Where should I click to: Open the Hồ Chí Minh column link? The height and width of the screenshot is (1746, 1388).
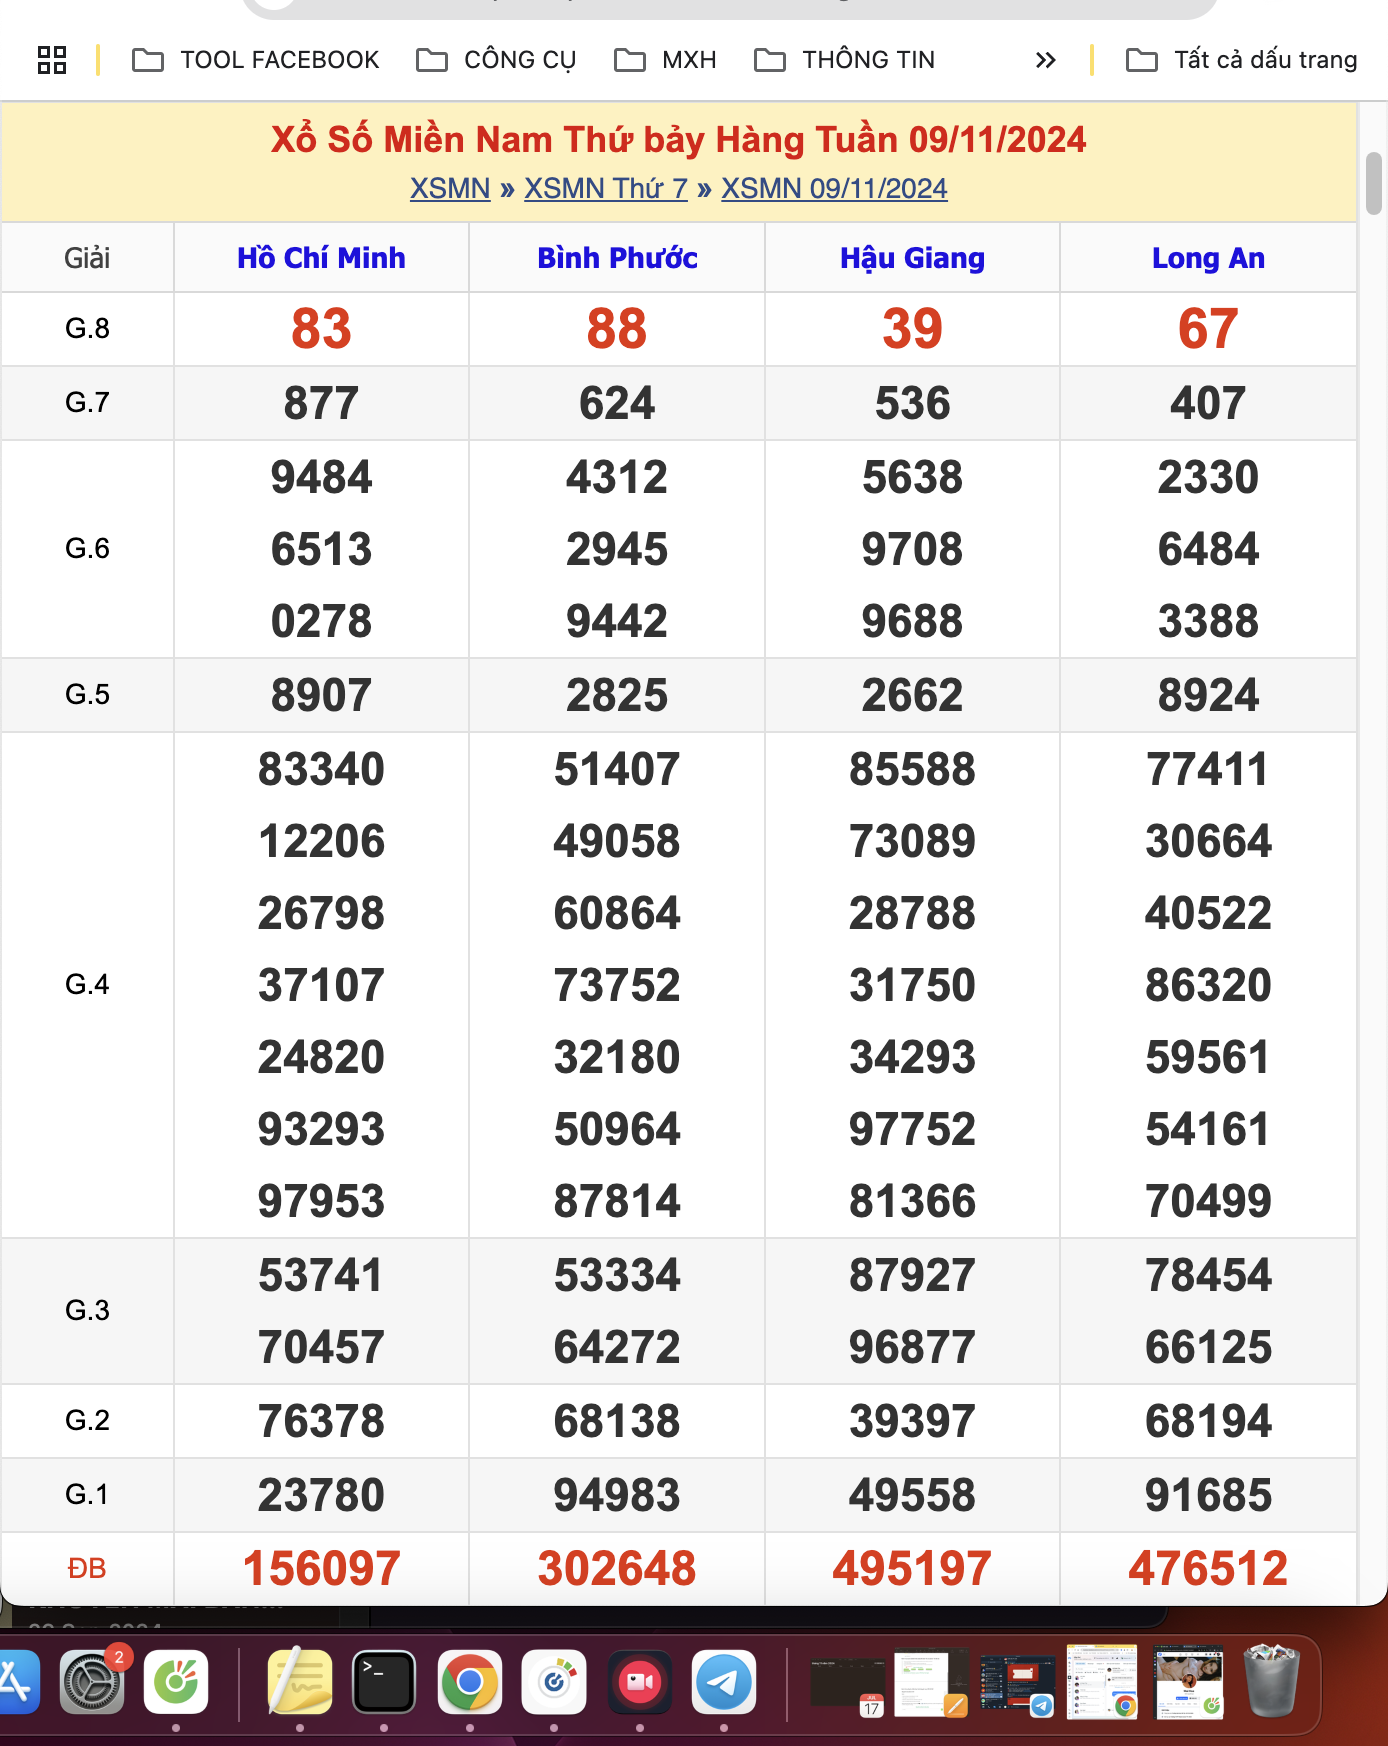pos(321,258)
